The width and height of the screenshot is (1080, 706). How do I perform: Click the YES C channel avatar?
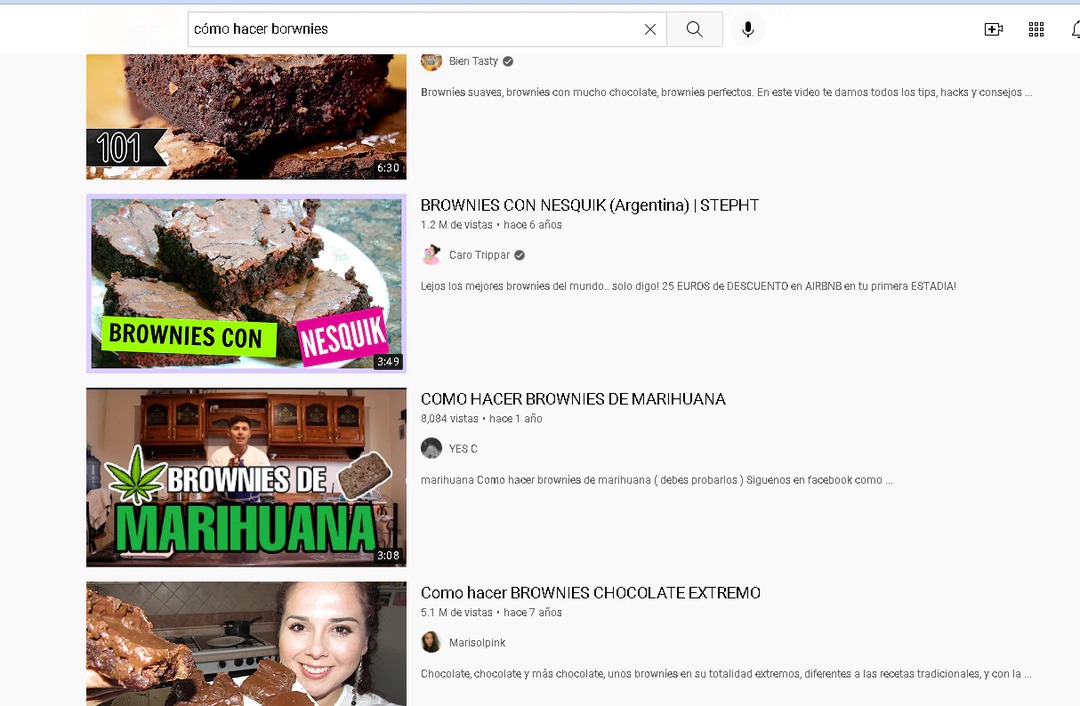point(431,449)
